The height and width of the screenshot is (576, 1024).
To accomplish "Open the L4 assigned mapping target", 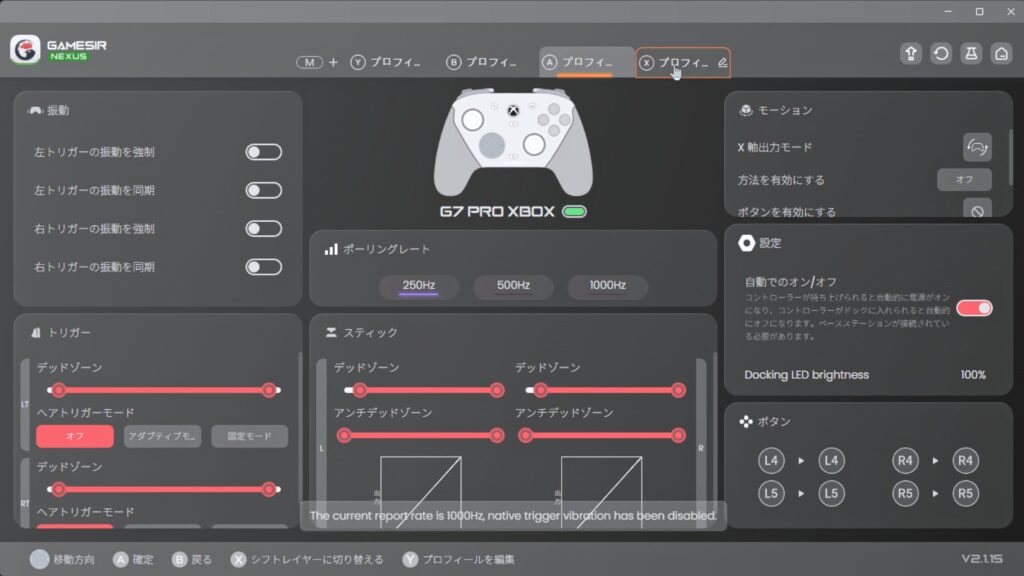I will coord(831,460).
